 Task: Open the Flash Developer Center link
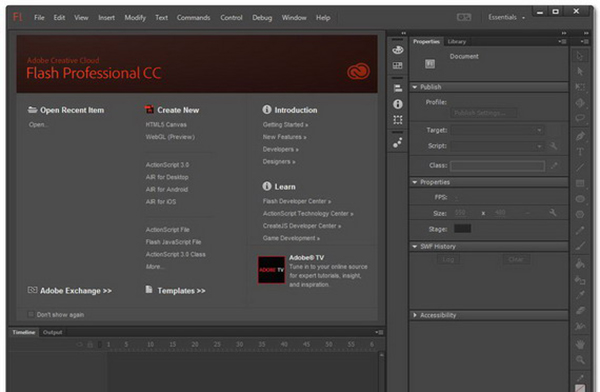point(297,201)
